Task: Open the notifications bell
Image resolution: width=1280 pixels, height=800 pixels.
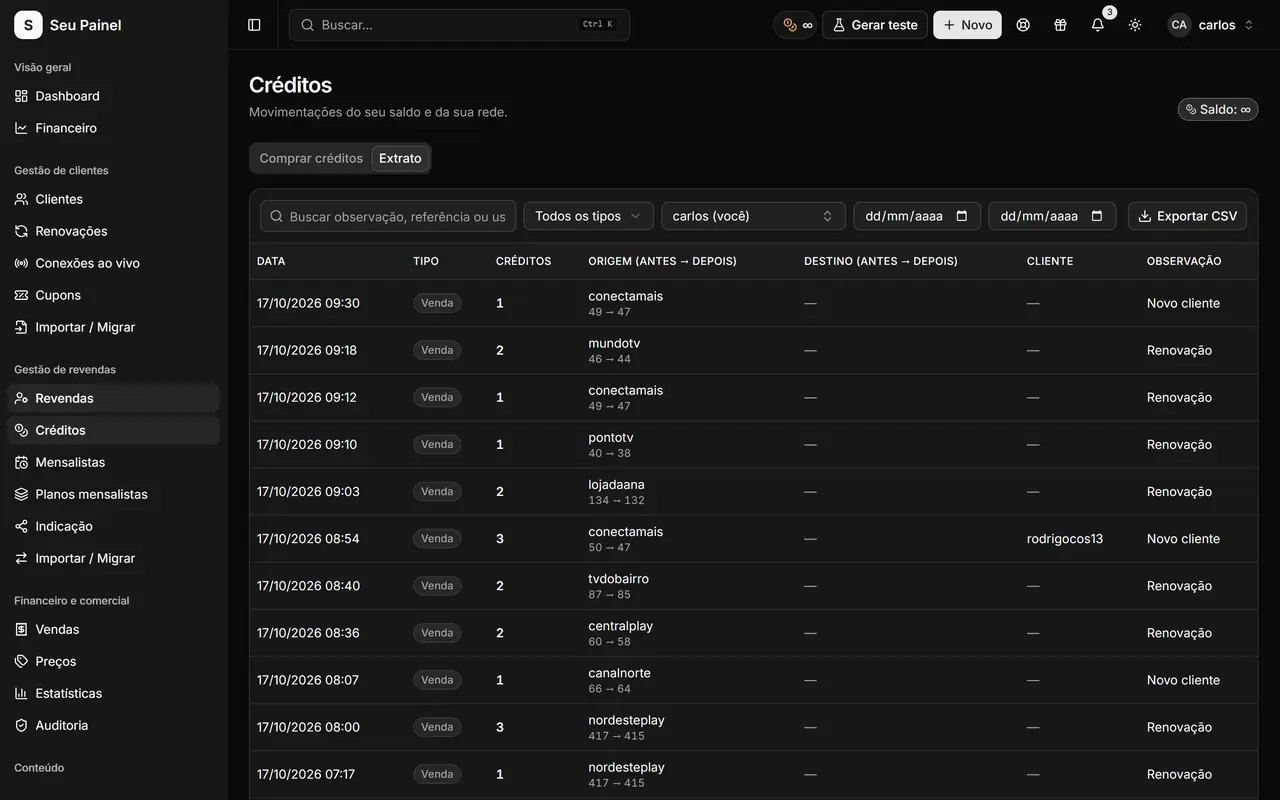Action: [1098, 25]
